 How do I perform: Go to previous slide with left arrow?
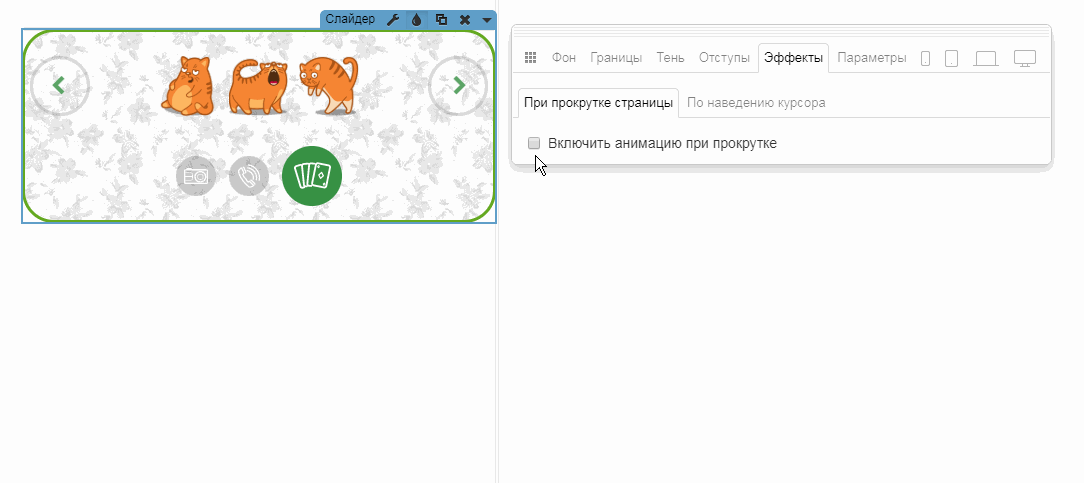tap(59, 86)
